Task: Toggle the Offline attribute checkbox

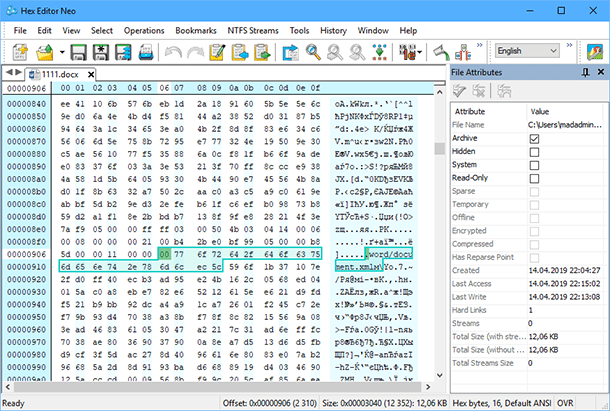Action: tap(534, 218)
